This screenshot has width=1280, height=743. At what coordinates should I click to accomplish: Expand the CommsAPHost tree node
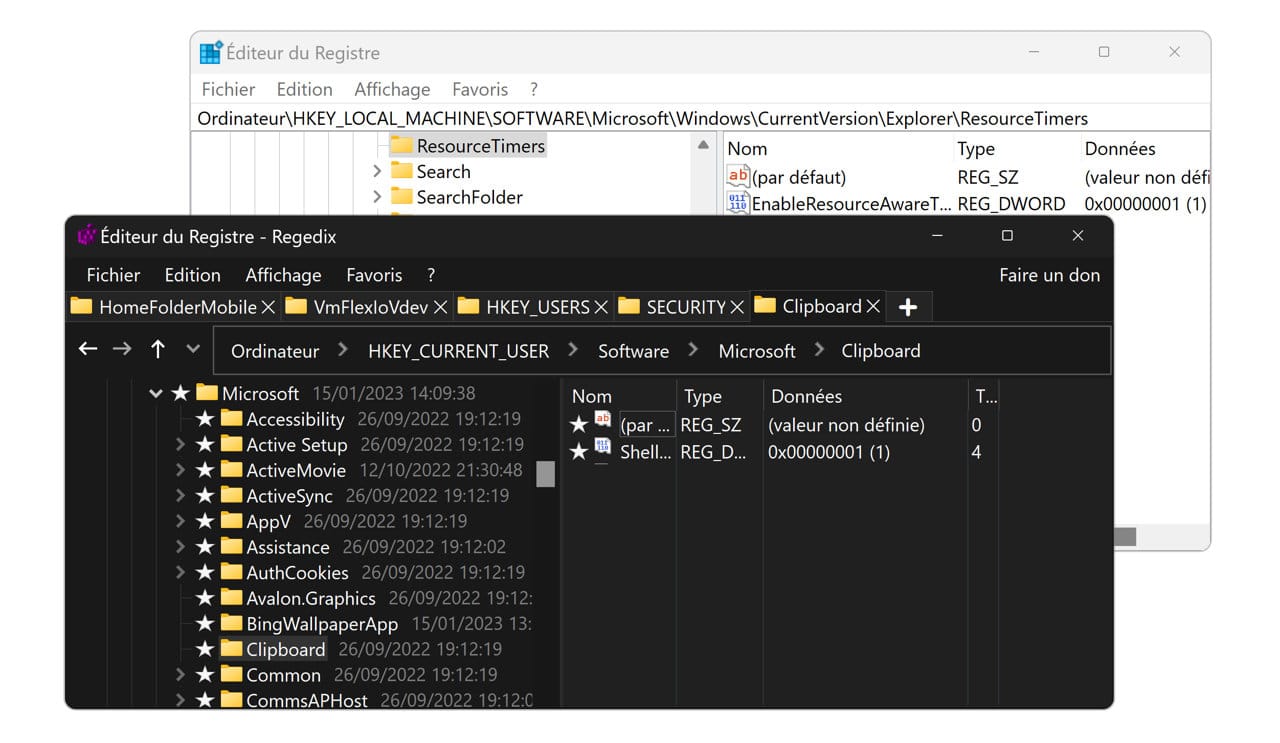[x=180, y=701]
